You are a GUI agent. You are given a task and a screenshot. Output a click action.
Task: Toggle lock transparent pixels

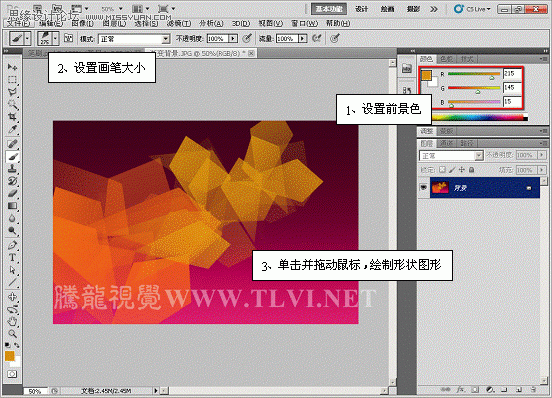click(x=442, y=170)
